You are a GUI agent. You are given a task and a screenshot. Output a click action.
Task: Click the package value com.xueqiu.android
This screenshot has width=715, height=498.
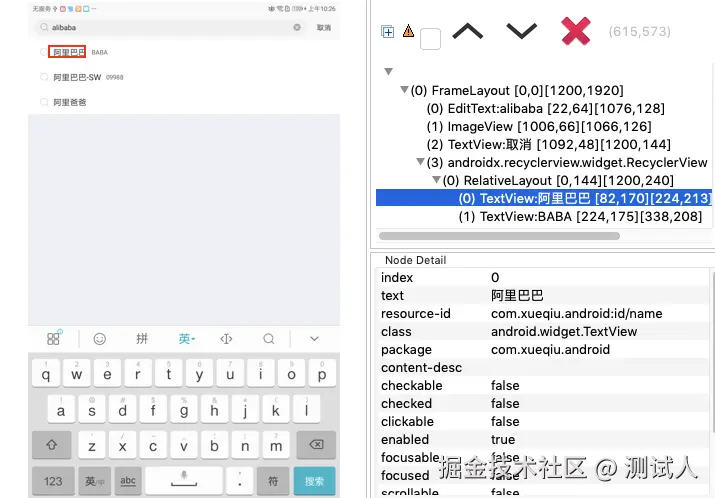click(x=550, y=350)
